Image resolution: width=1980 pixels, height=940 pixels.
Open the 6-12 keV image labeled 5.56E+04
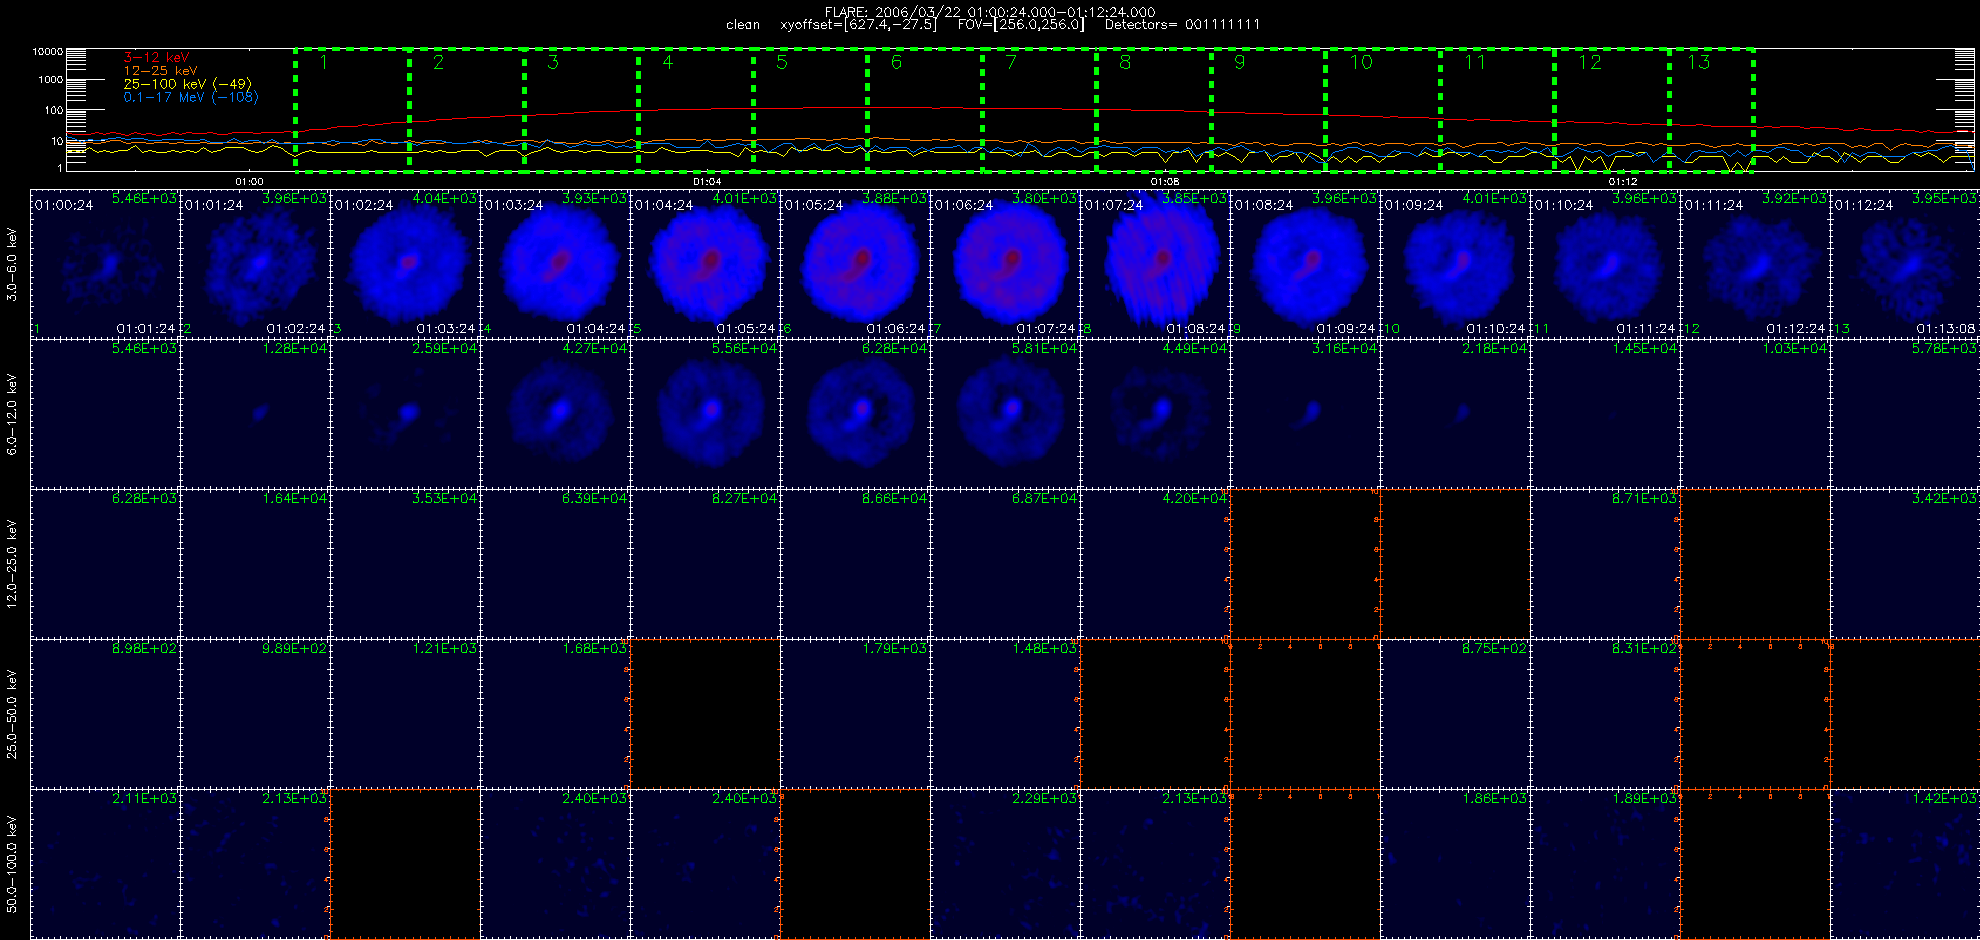tap(705, 413)
